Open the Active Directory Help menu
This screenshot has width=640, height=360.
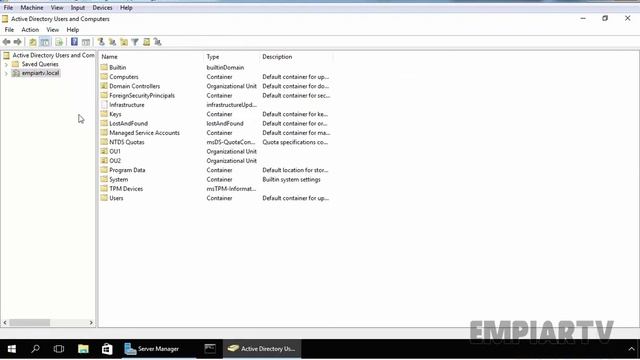click(x=73, y=30)
